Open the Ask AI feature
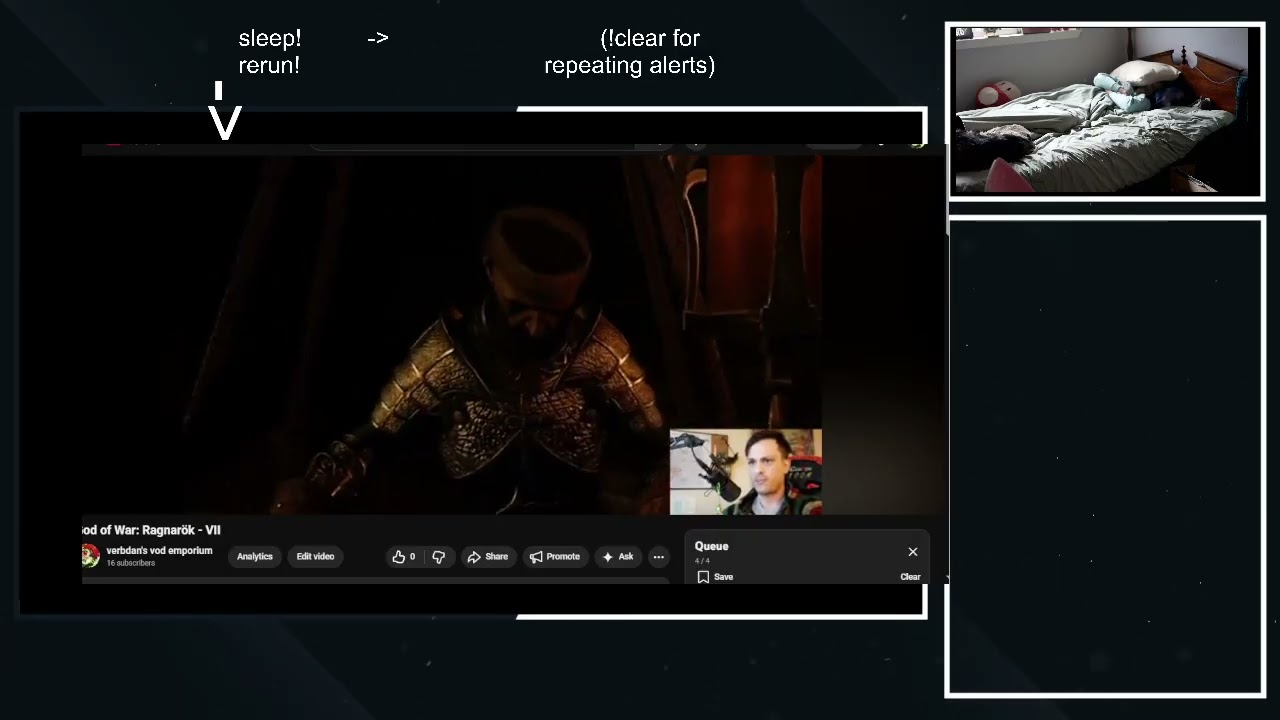 618,557
